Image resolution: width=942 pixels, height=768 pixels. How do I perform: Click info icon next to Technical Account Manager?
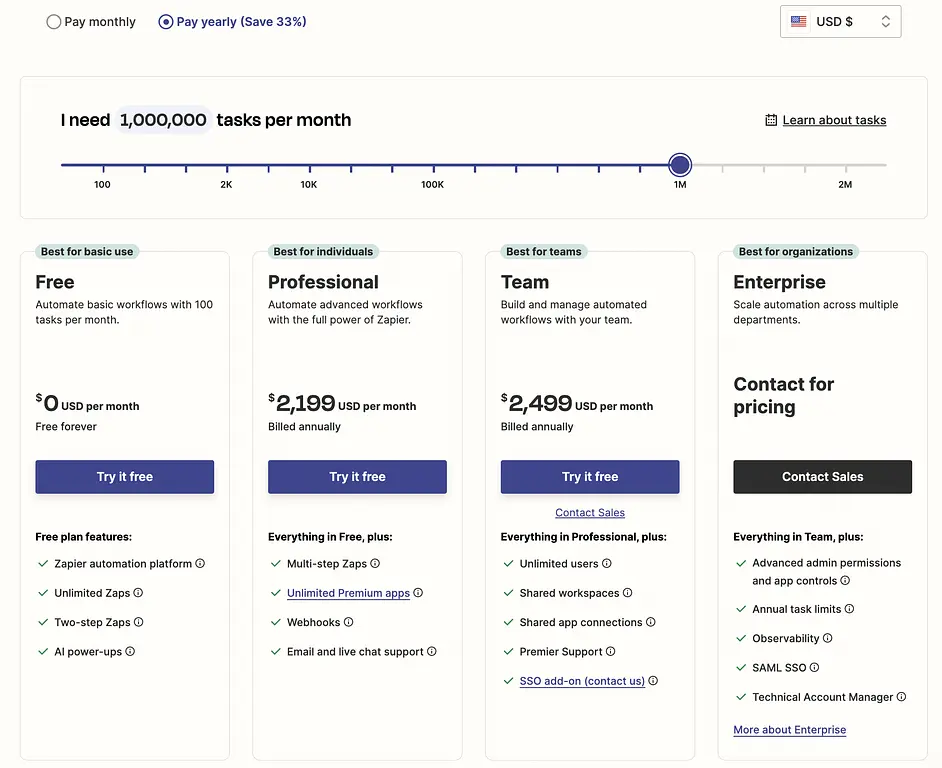coord(901,697)
